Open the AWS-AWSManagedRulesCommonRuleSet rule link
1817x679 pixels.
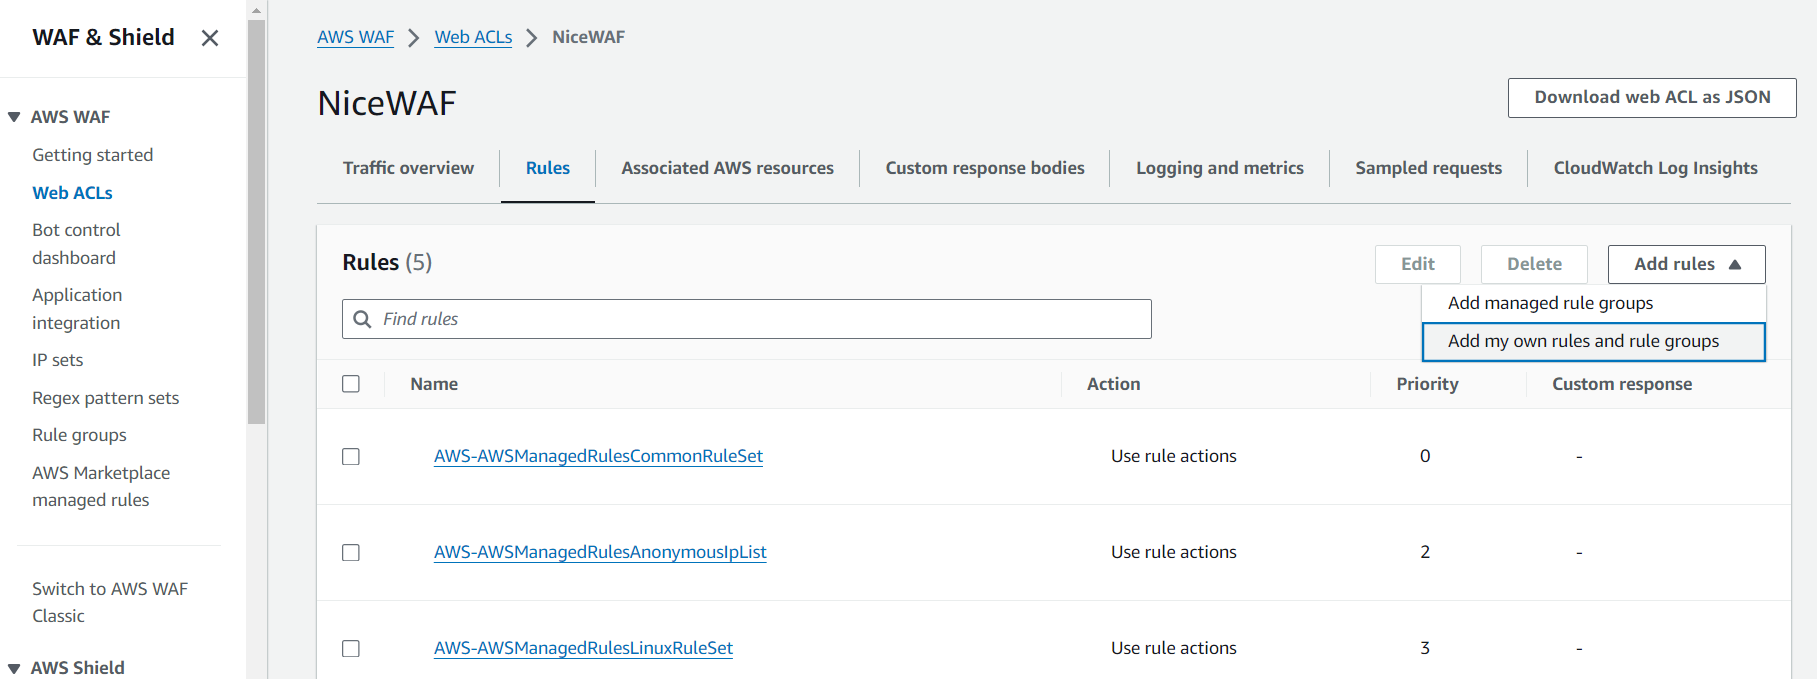598,456
